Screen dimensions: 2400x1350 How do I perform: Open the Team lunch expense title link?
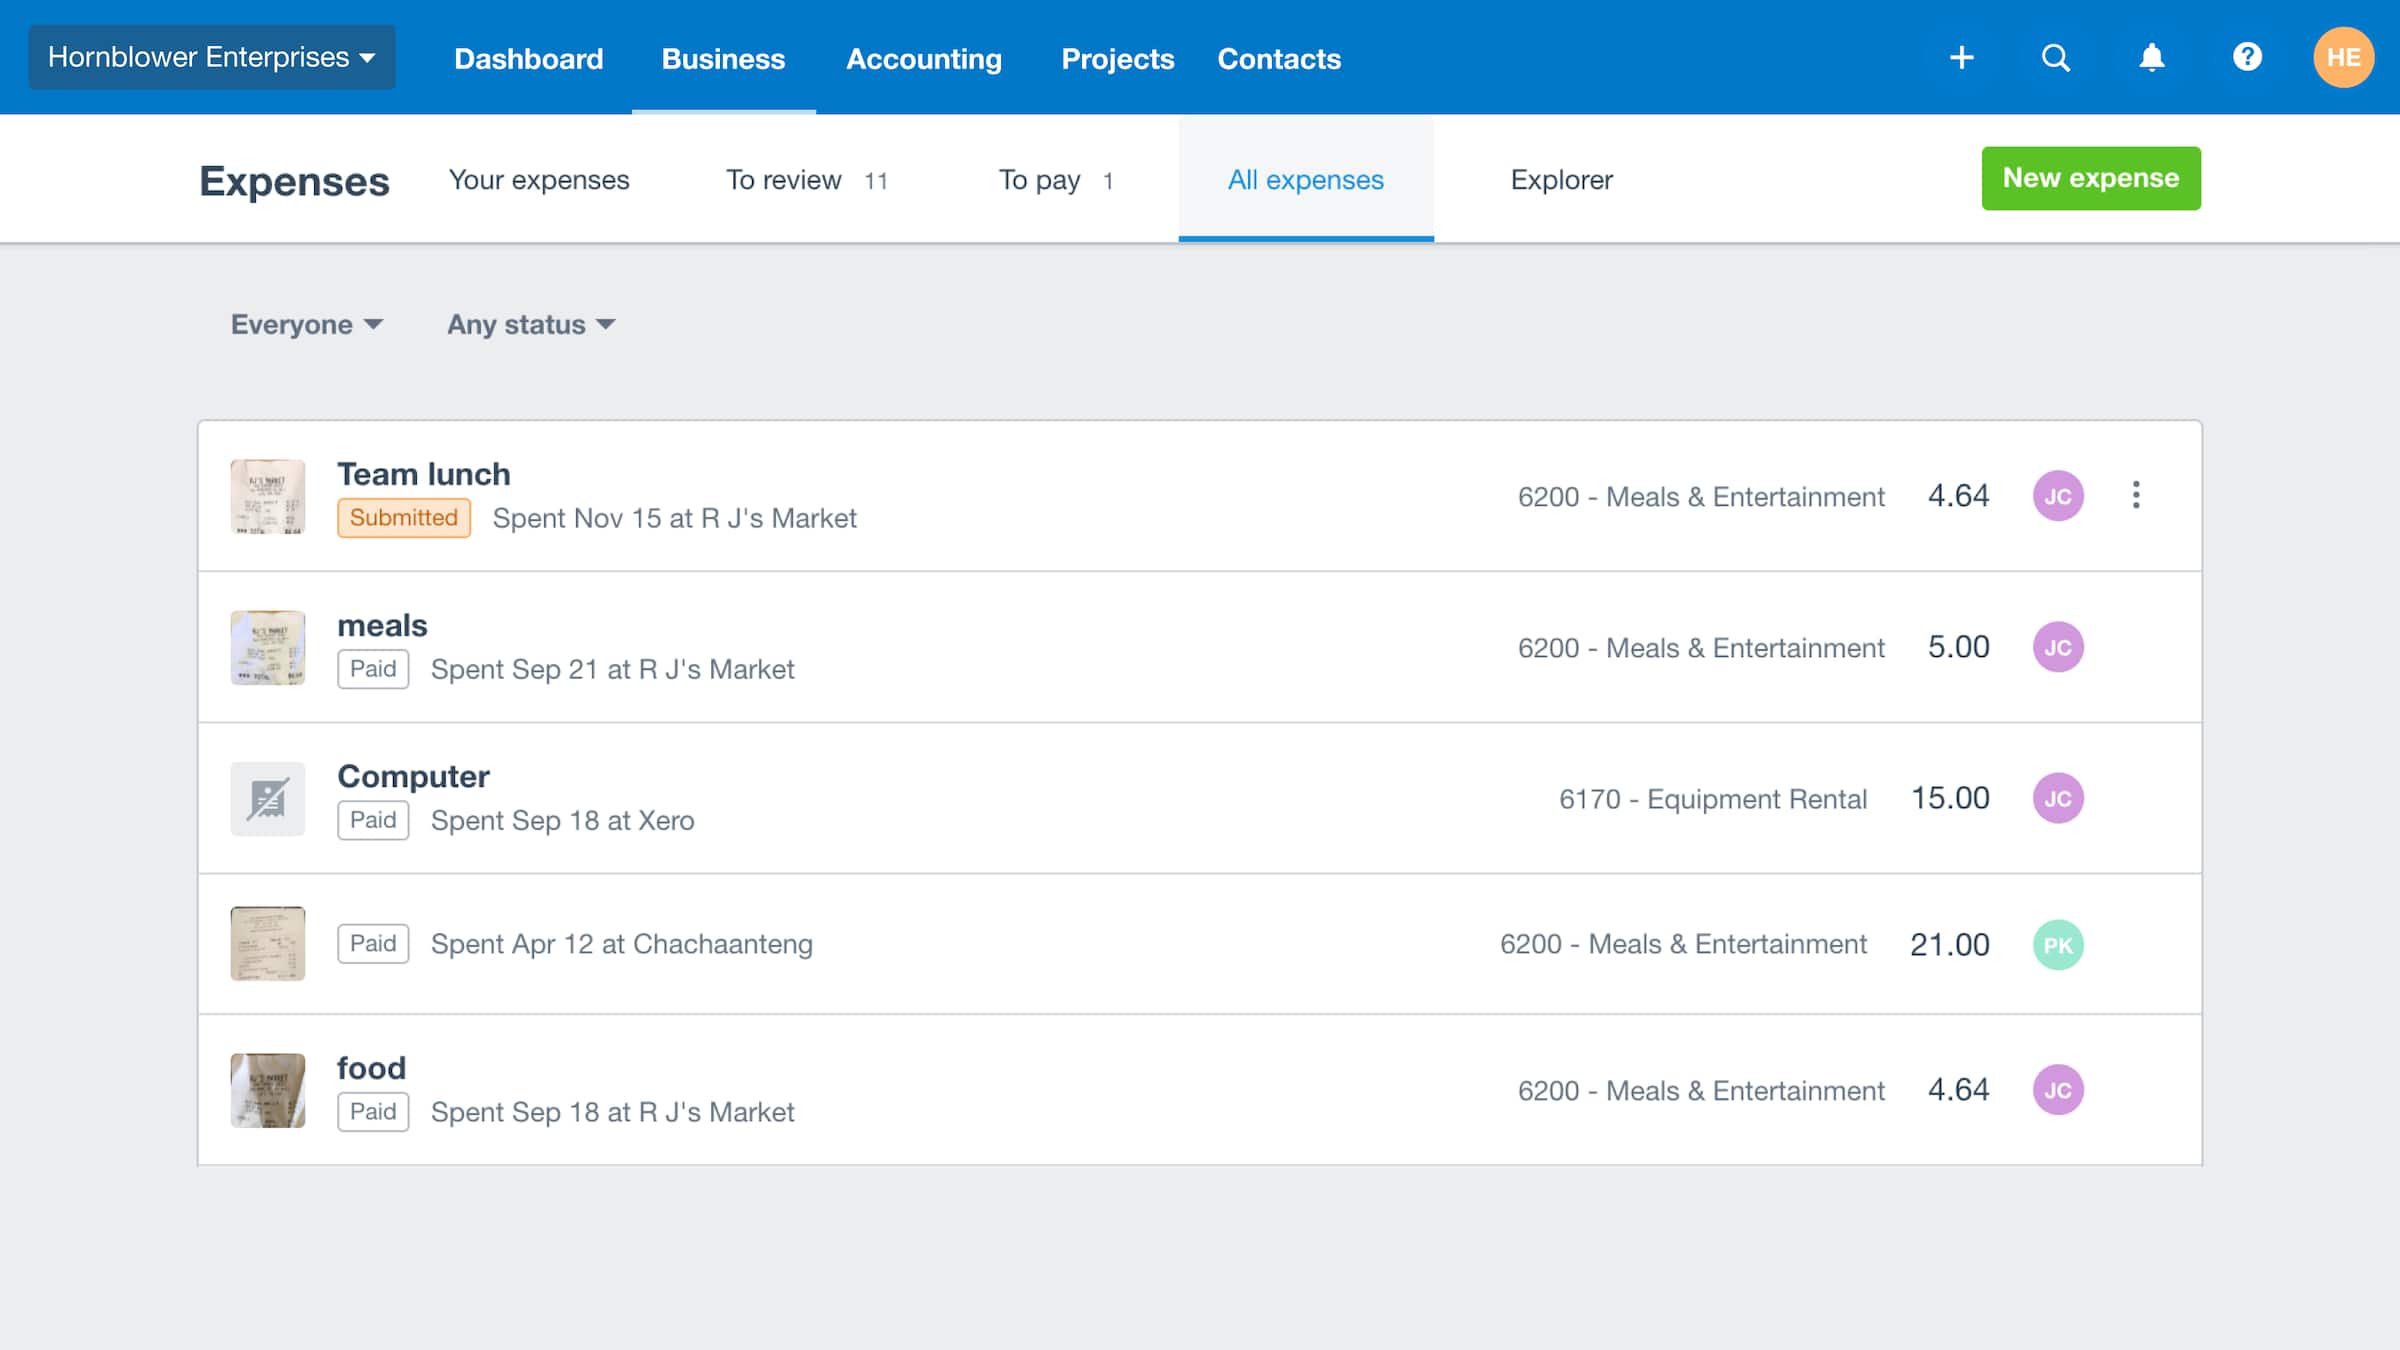(x=423, y=473)
